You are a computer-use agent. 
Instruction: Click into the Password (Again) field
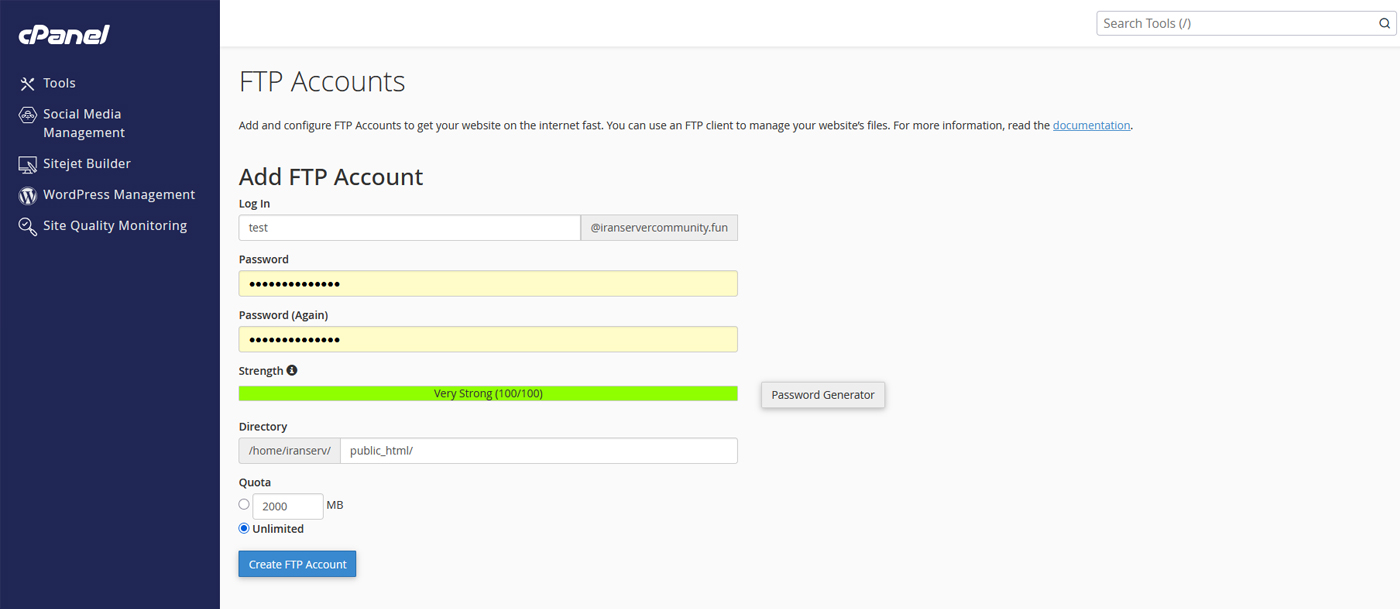click(x=488, y=339)
